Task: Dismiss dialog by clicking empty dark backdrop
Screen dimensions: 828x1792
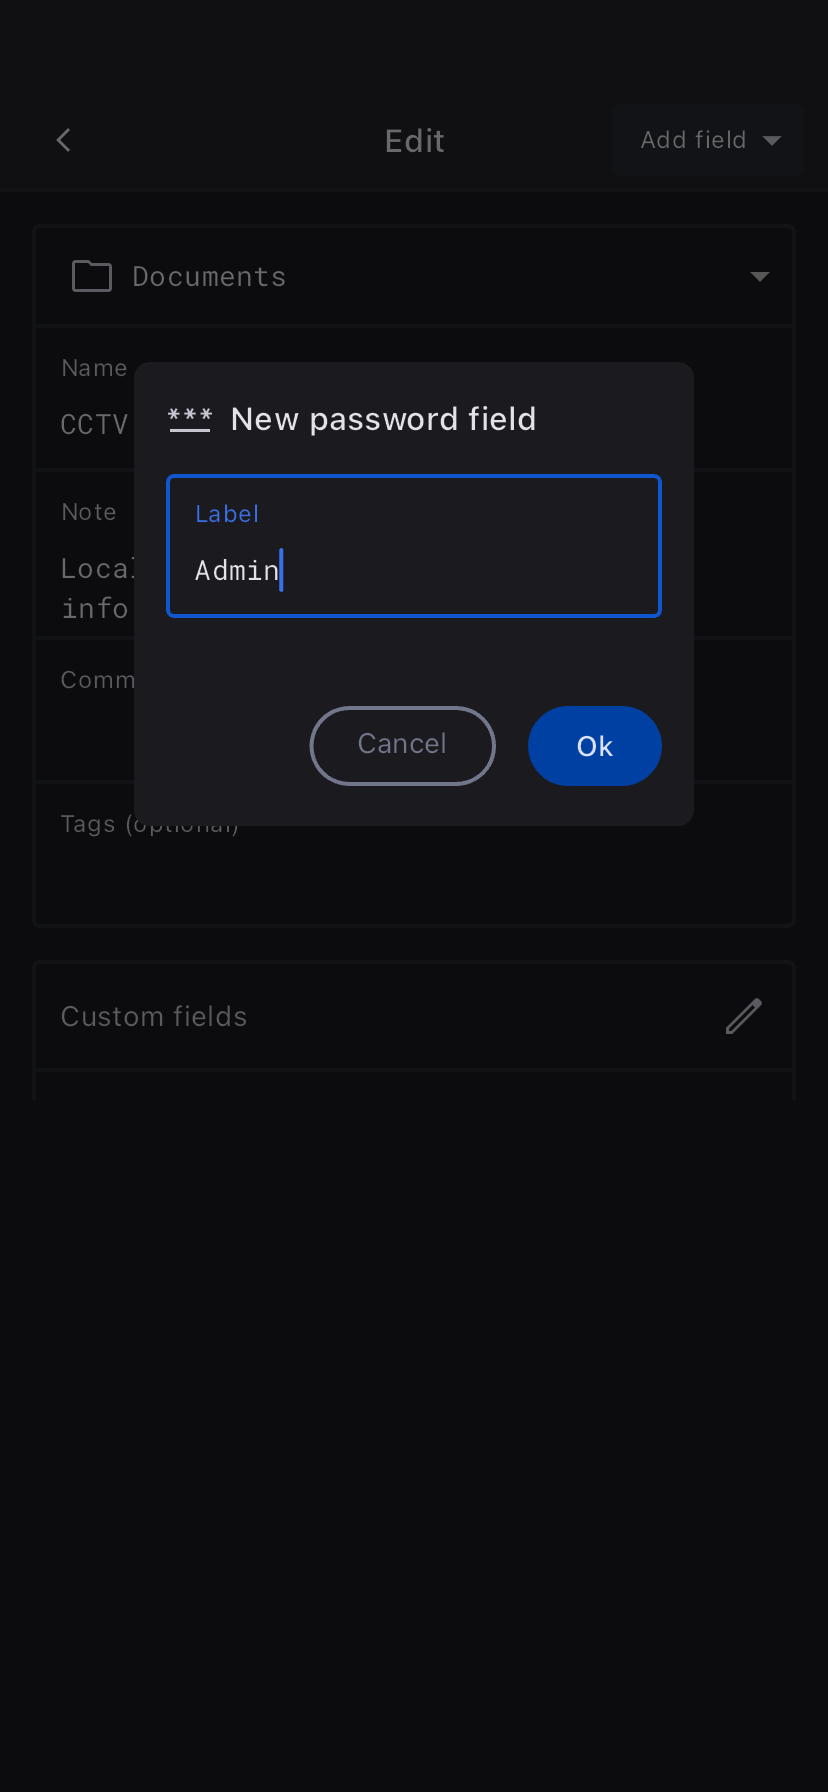Action: tap(414, 1400)
